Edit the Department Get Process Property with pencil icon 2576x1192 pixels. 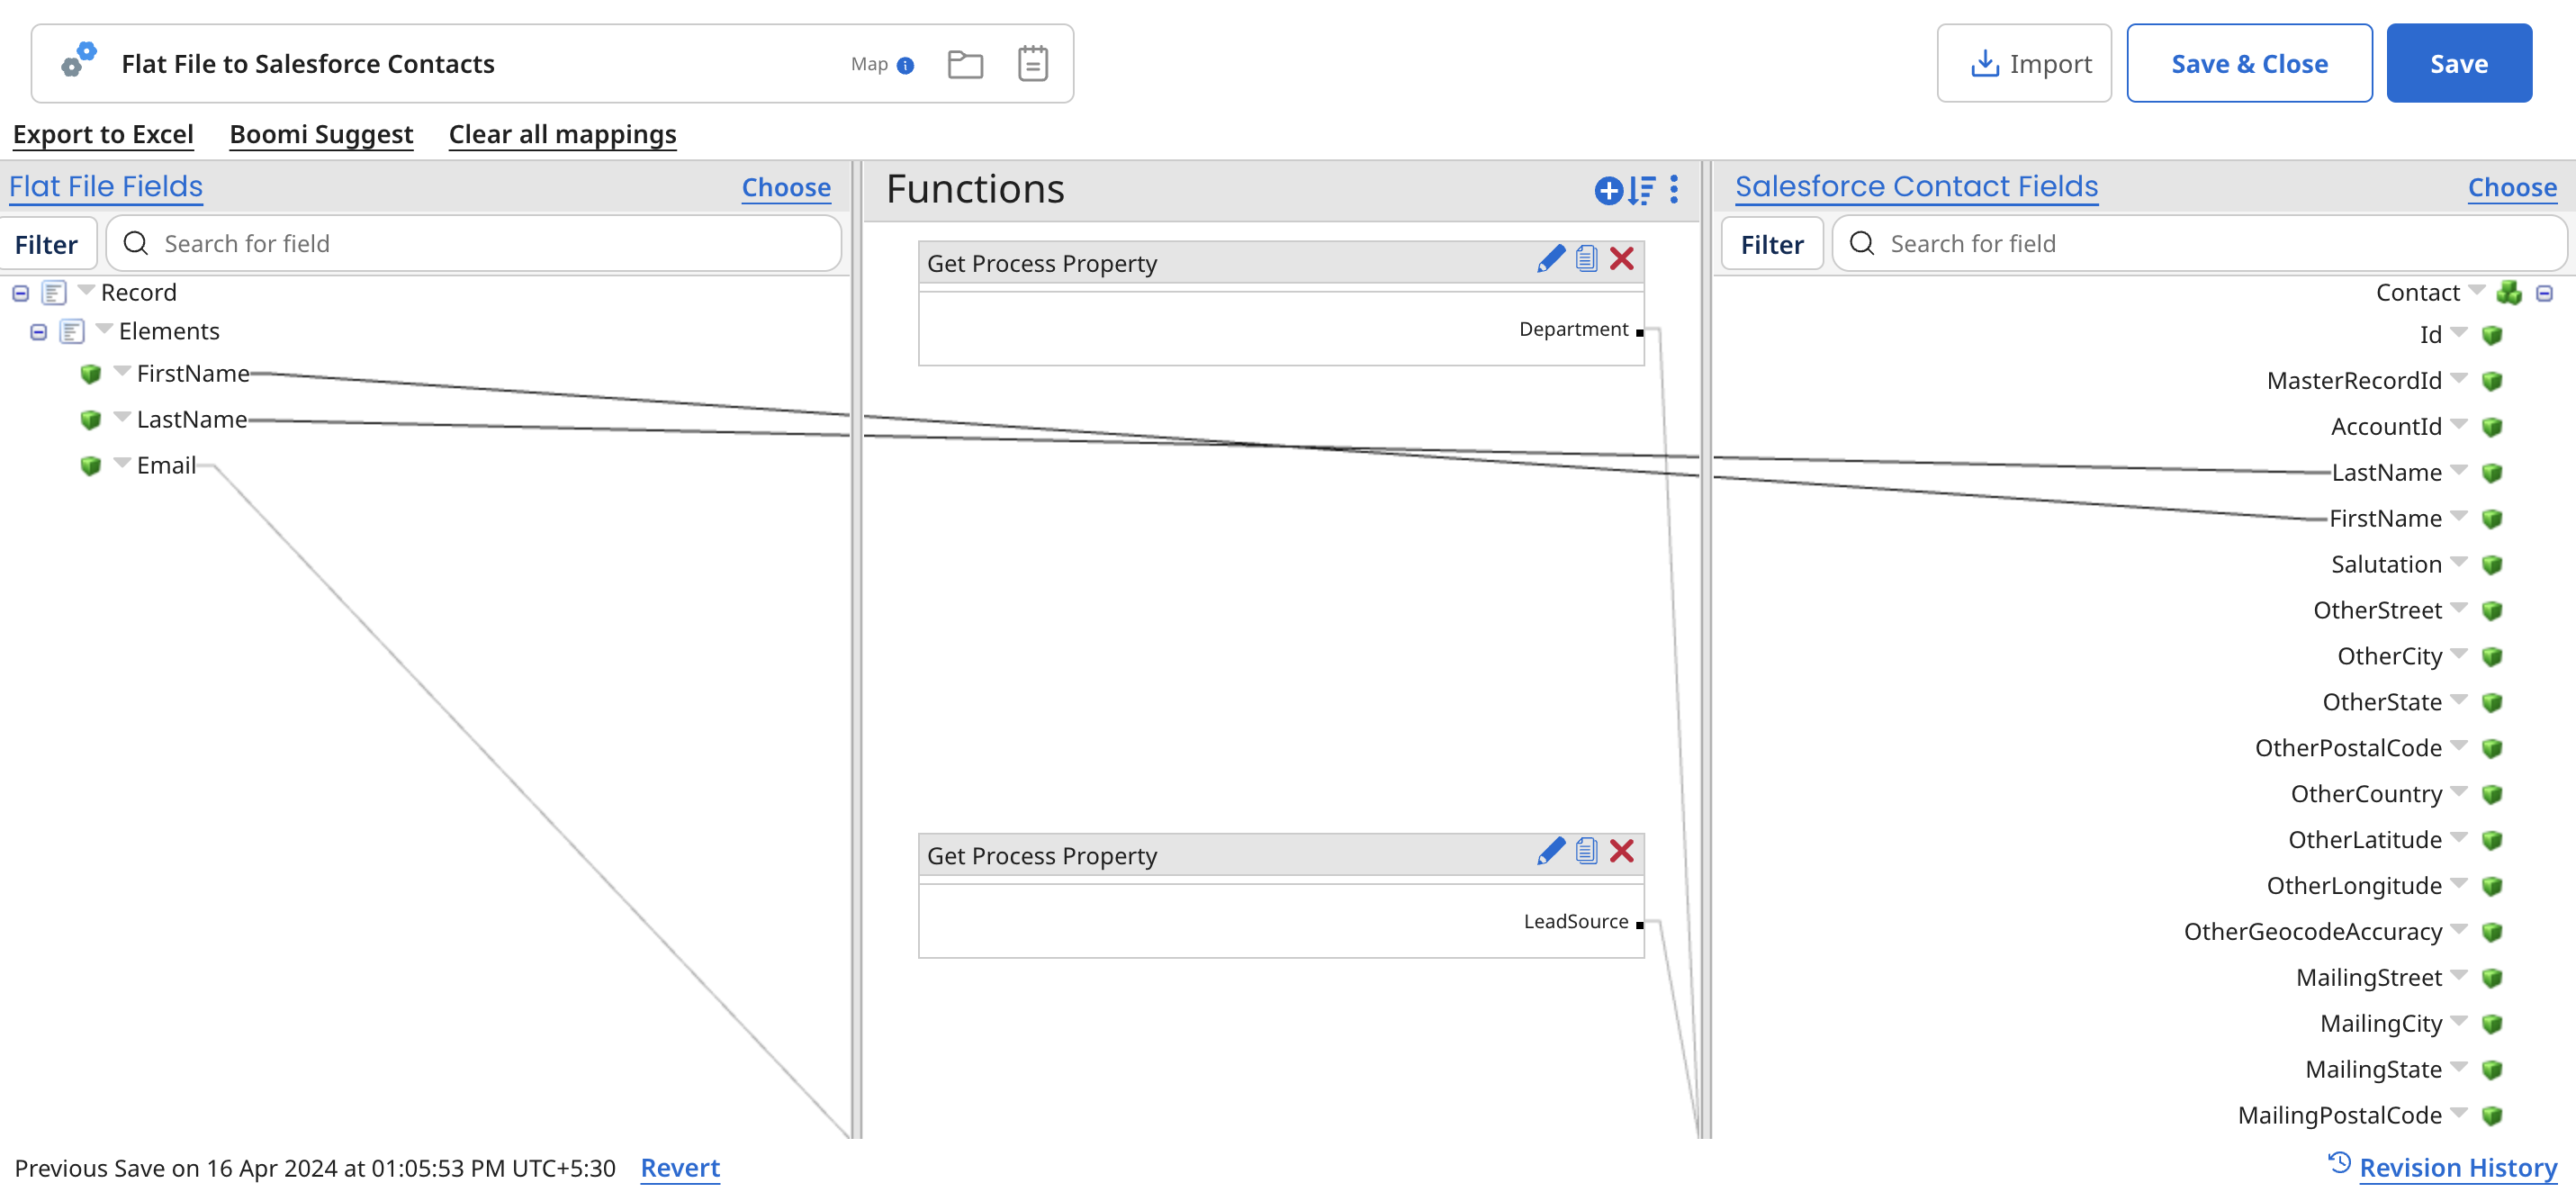click(x=1551, y=258)
